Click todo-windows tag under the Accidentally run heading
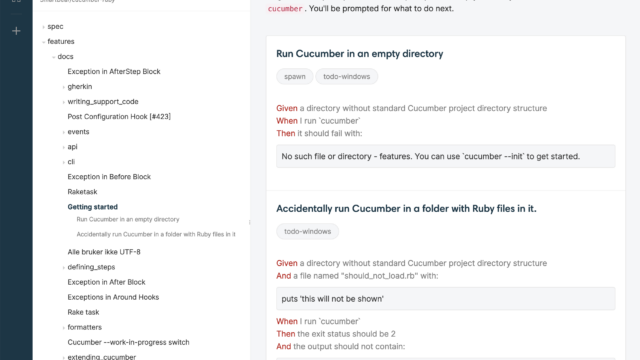 [x=307, y=231]
